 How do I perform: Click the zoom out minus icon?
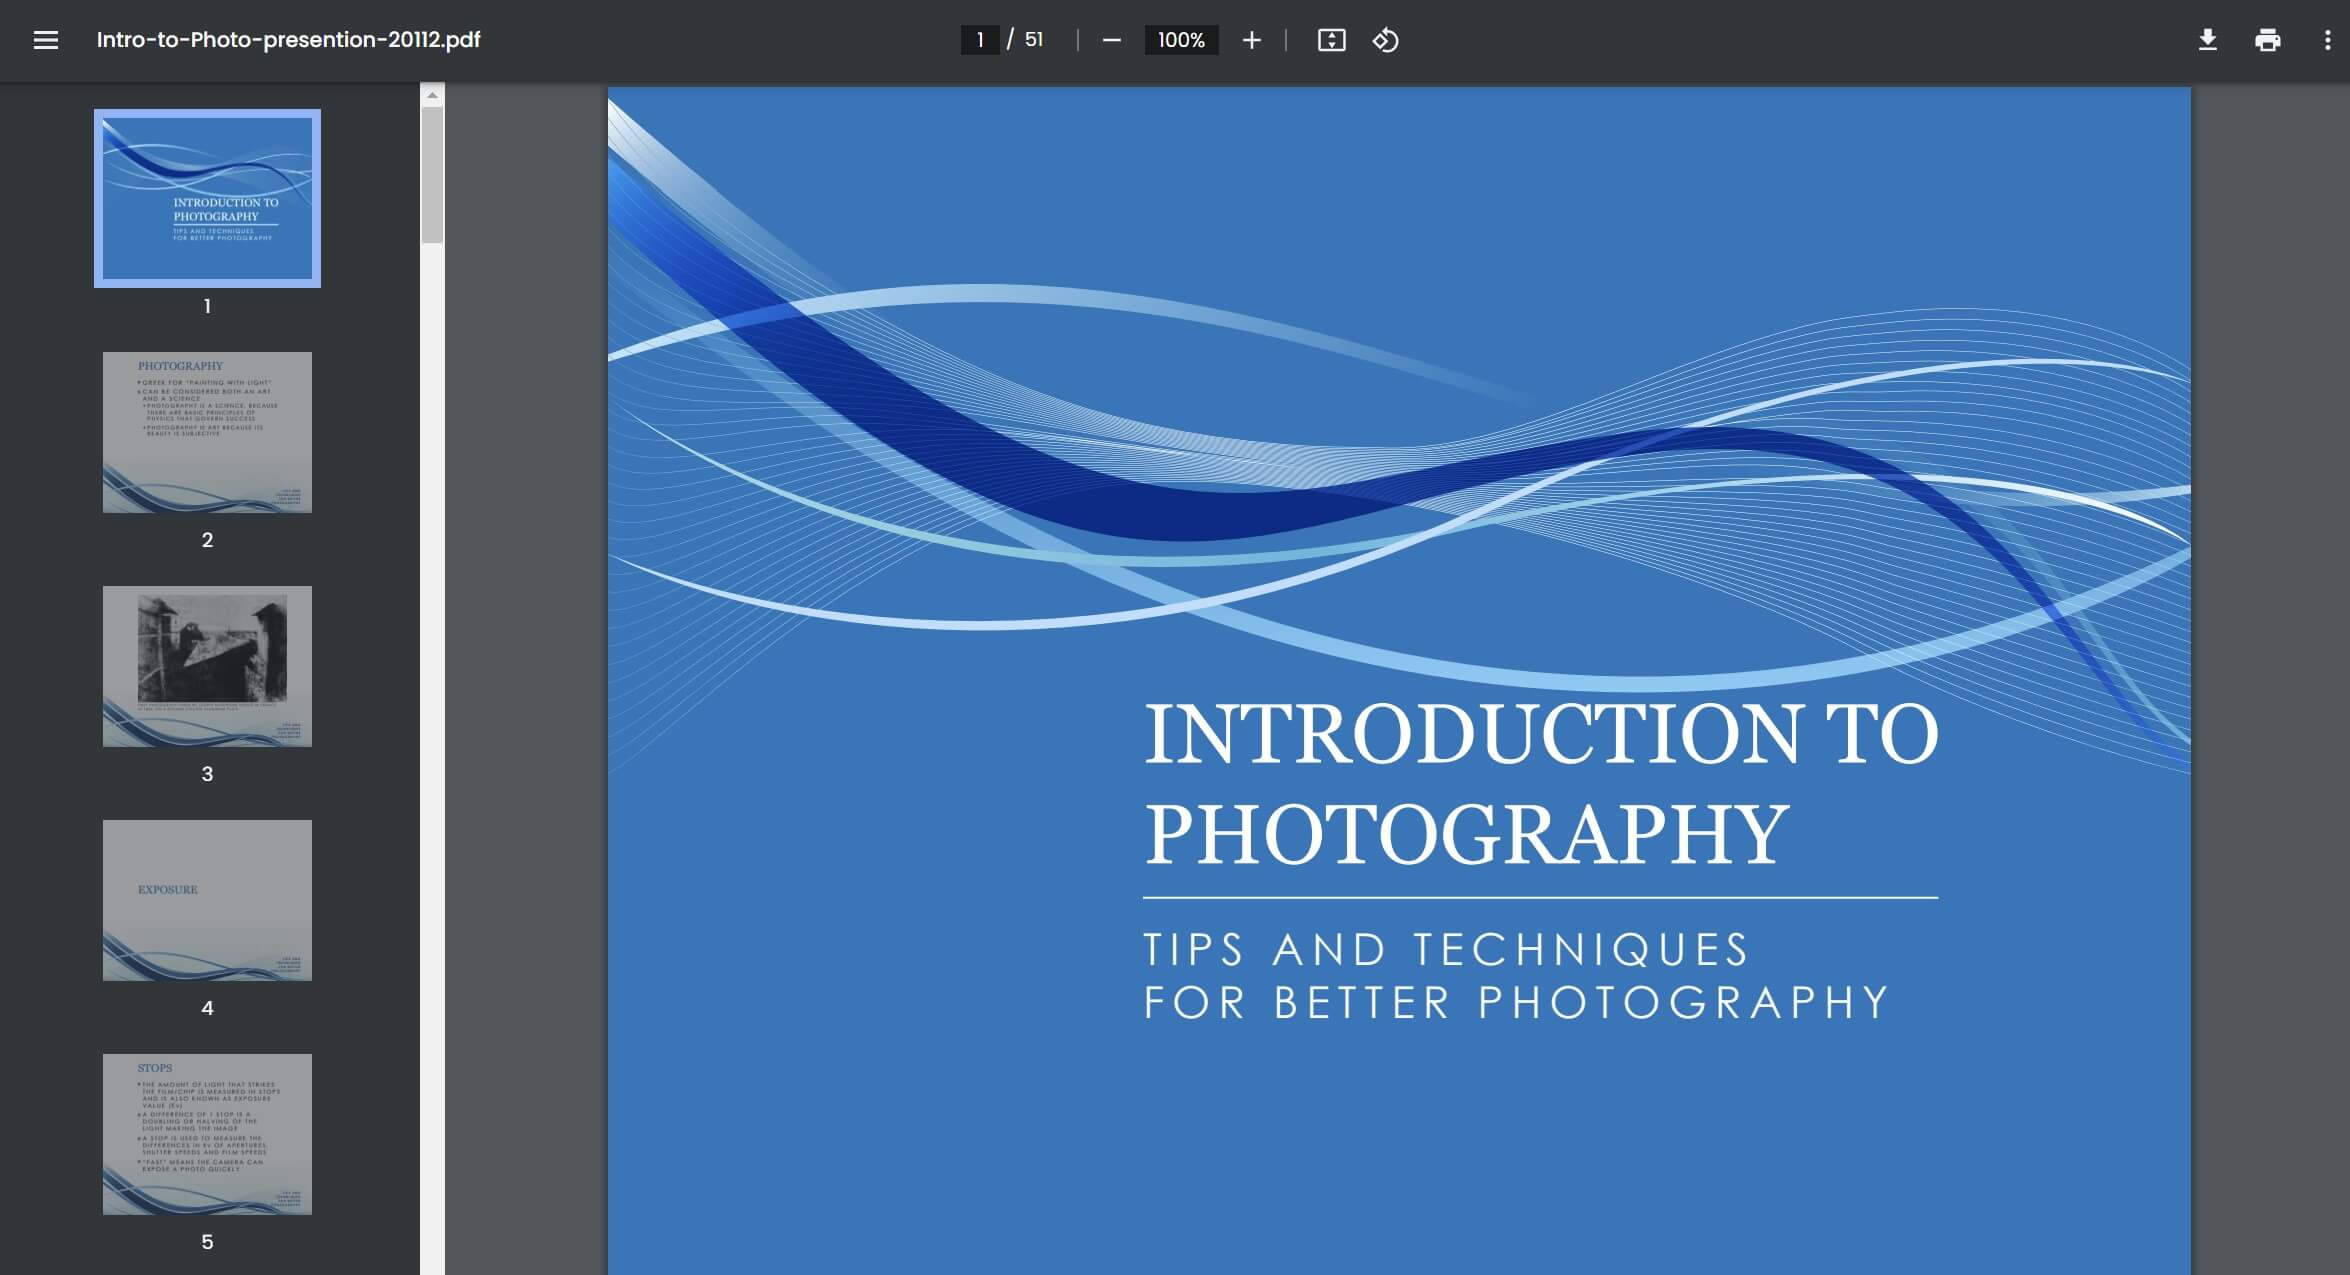point(1111,40)
